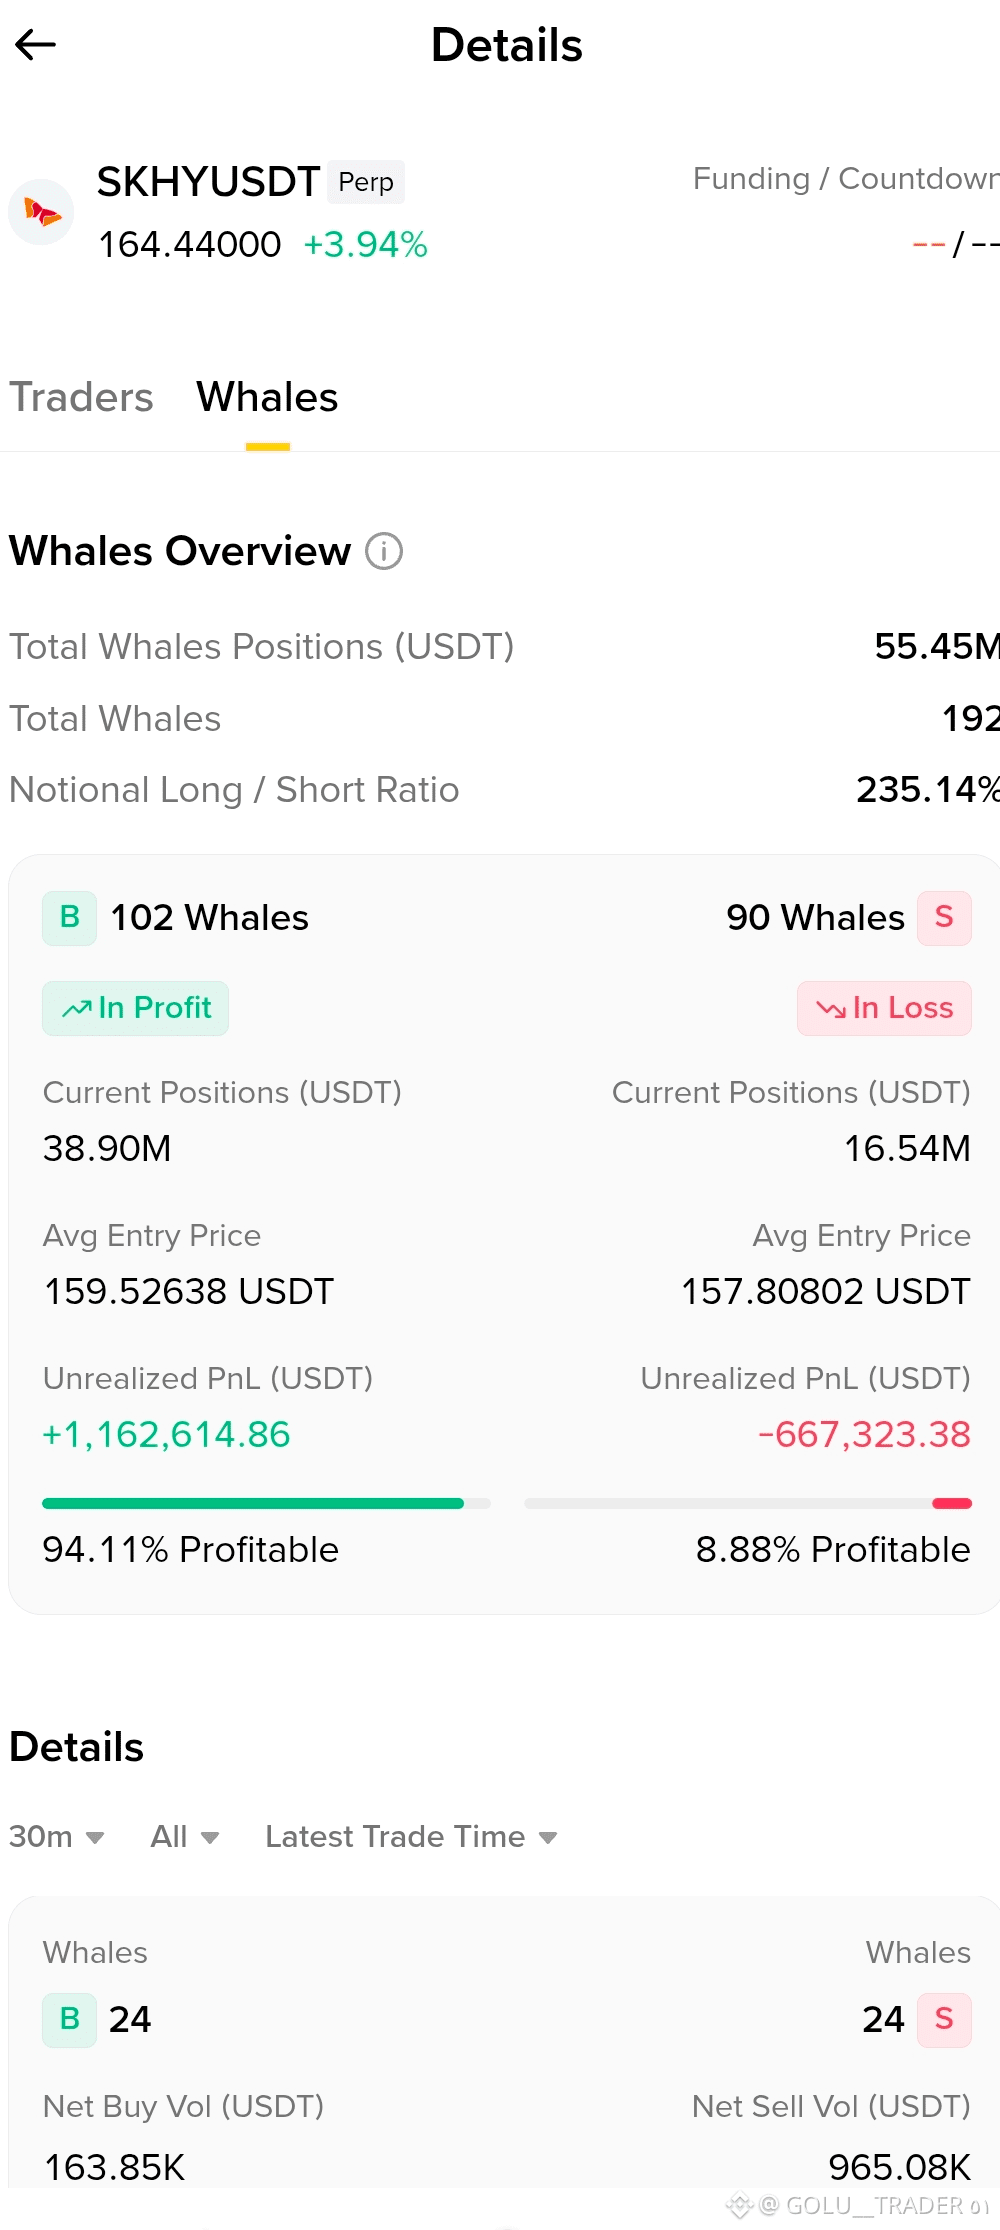Tap the red S badge beside 90 Whales
1000x2230 pixels.
(944, 918)
